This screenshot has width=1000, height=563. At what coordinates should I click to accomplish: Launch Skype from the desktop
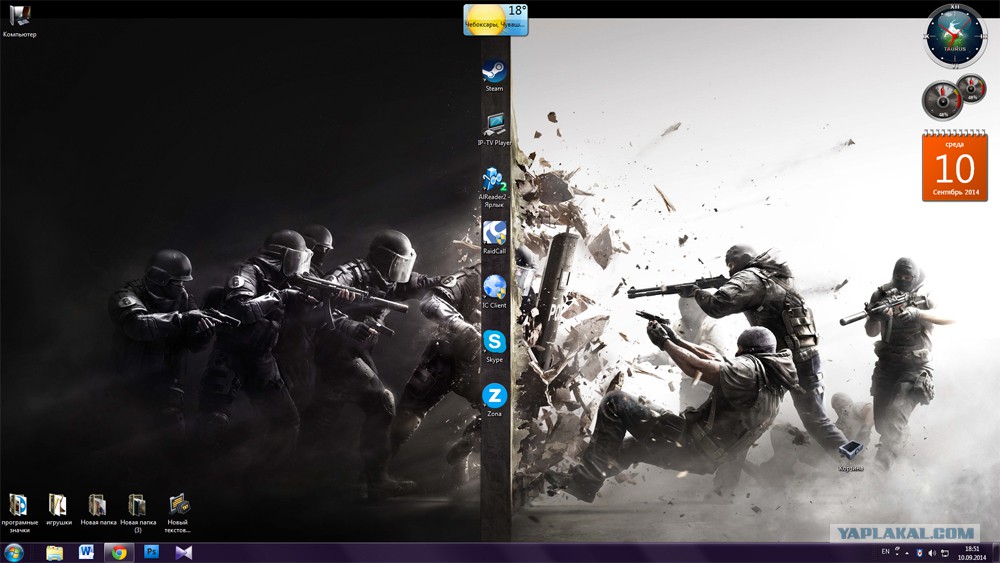[x=494, y=346]
